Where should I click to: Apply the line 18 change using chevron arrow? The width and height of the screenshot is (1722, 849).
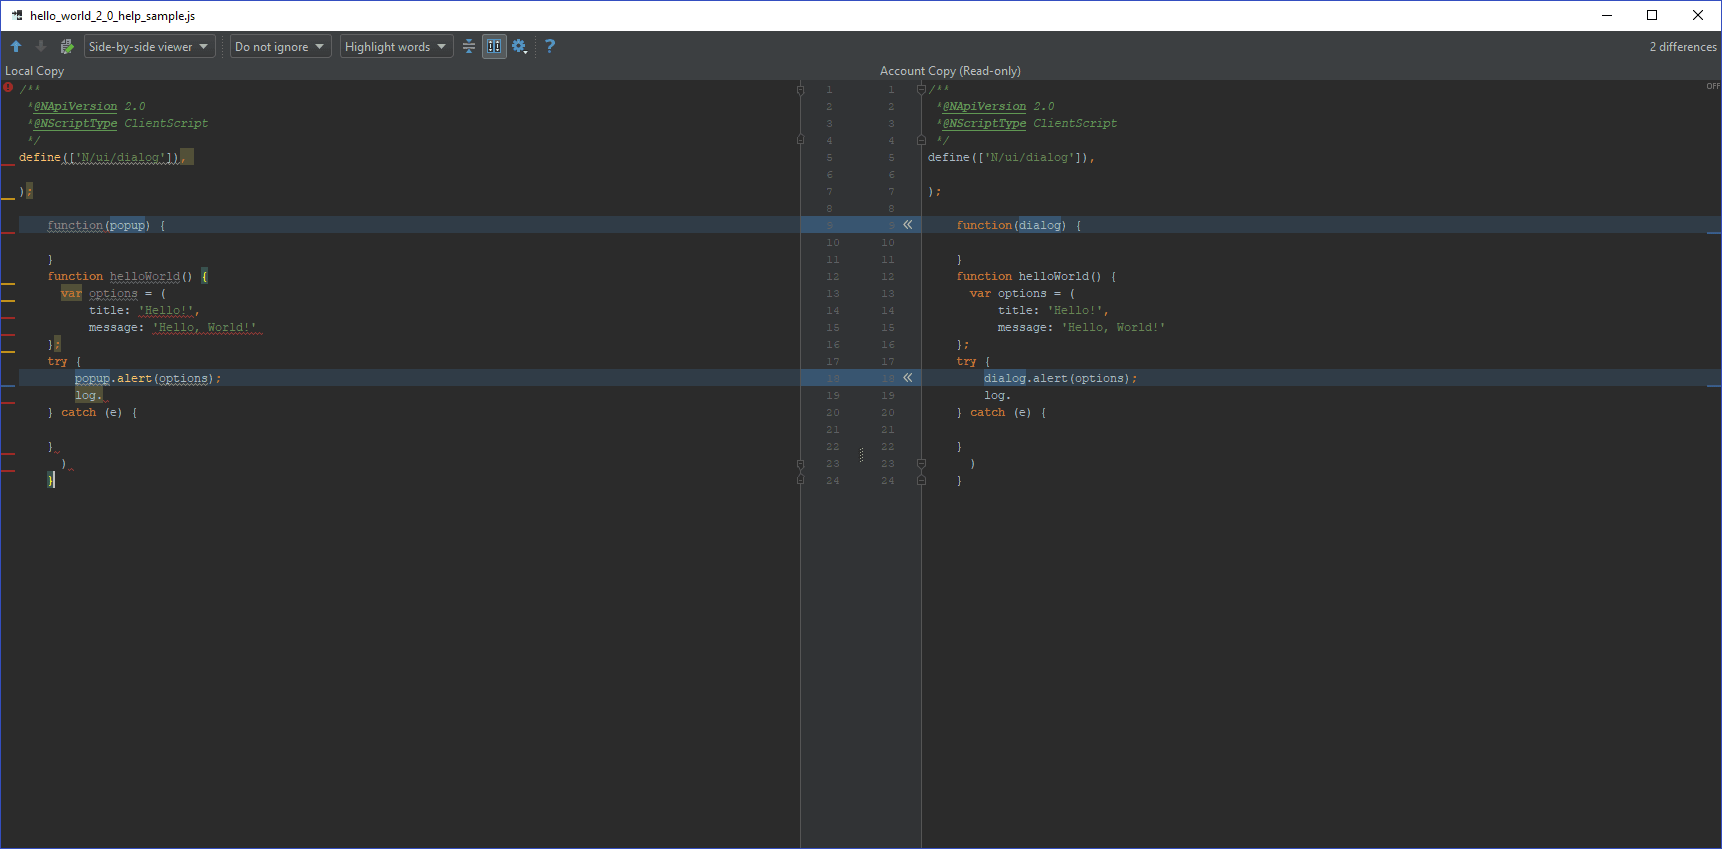(x=908, y=378)
